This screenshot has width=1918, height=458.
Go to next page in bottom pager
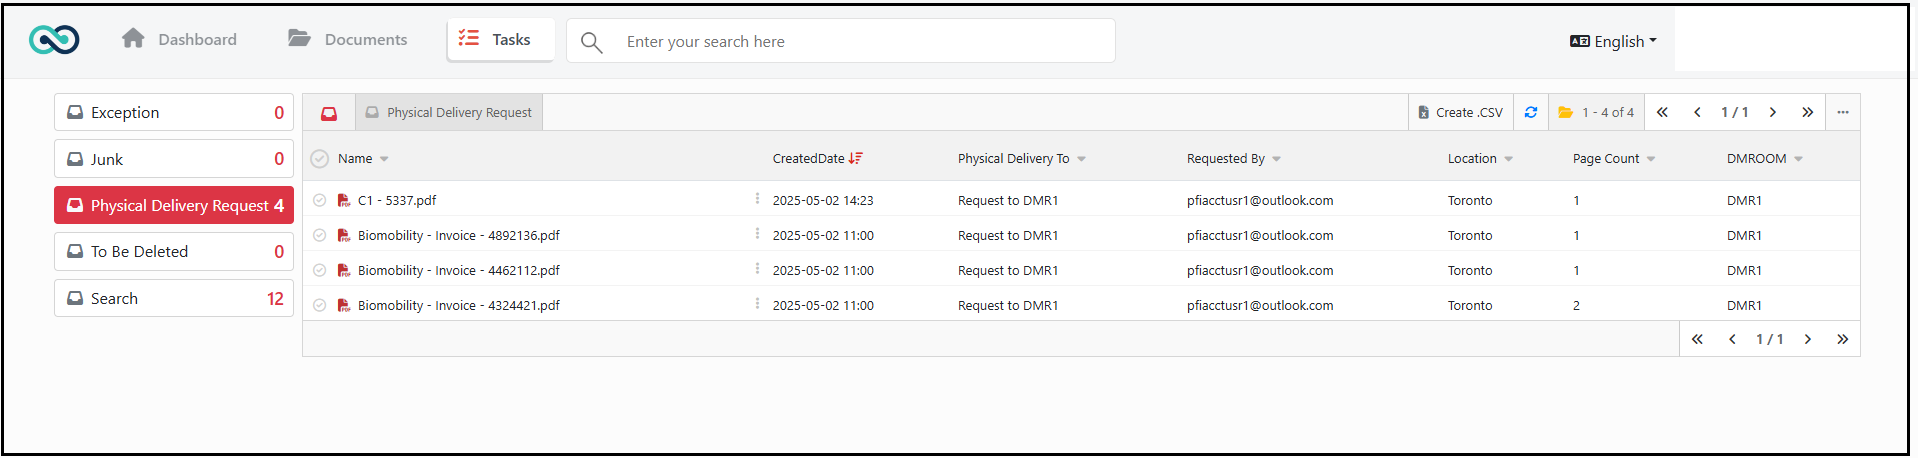coord(1807,340)
